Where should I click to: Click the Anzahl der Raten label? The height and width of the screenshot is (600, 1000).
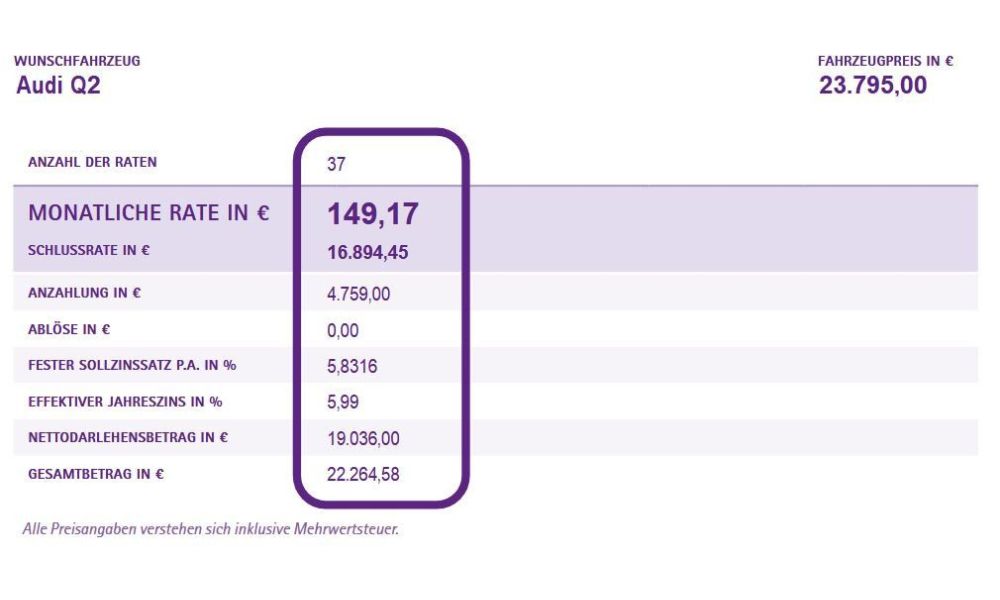(x=93, y=162)
